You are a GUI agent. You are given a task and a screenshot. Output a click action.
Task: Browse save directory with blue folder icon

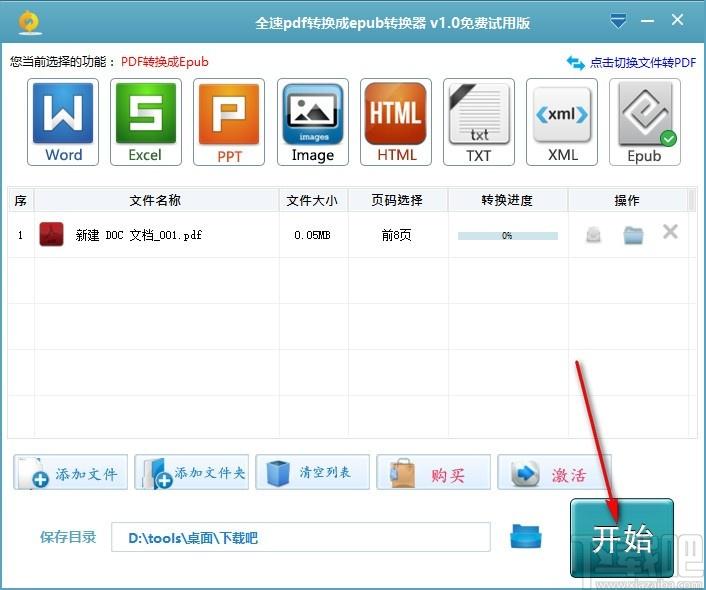click(x=525, y=536)
